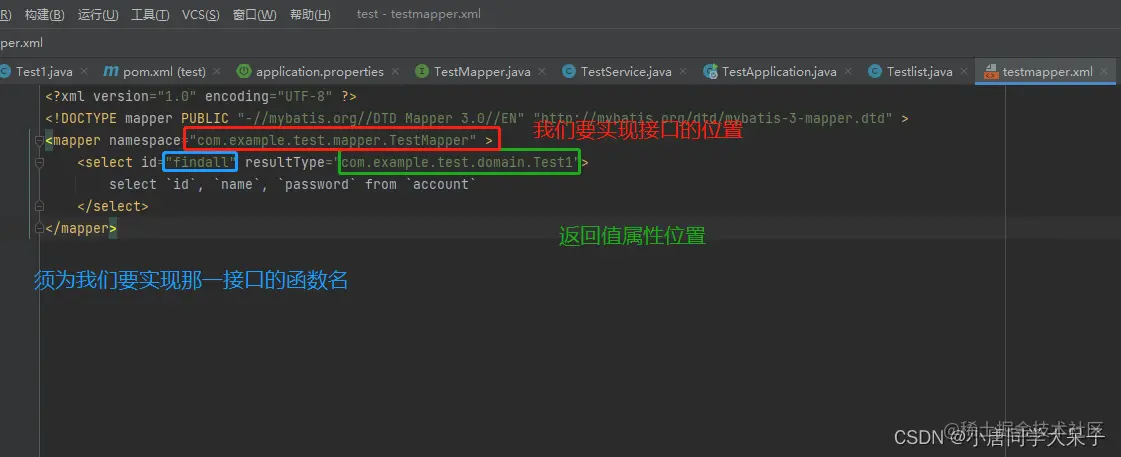
Task: Click the resultType attribute name
Action: (x=285, y=162)
